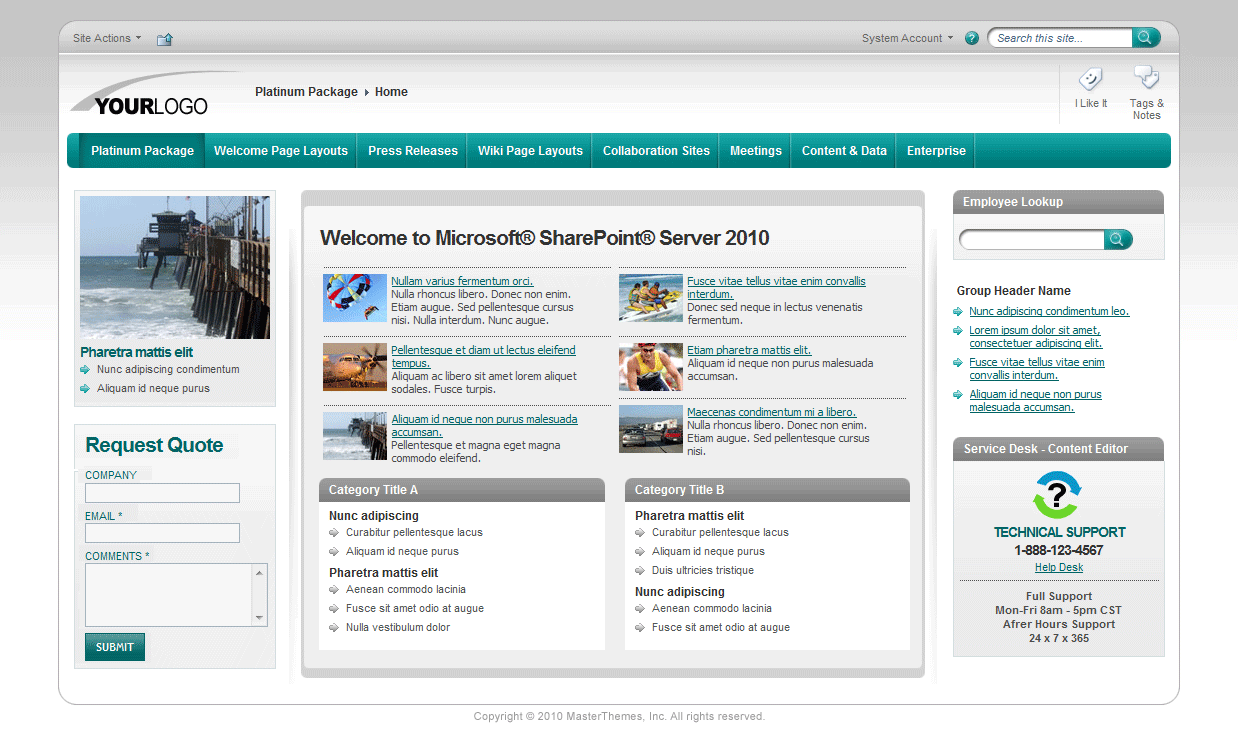
Task: Open the help question mark icon
Action: [x=971, y=37]
